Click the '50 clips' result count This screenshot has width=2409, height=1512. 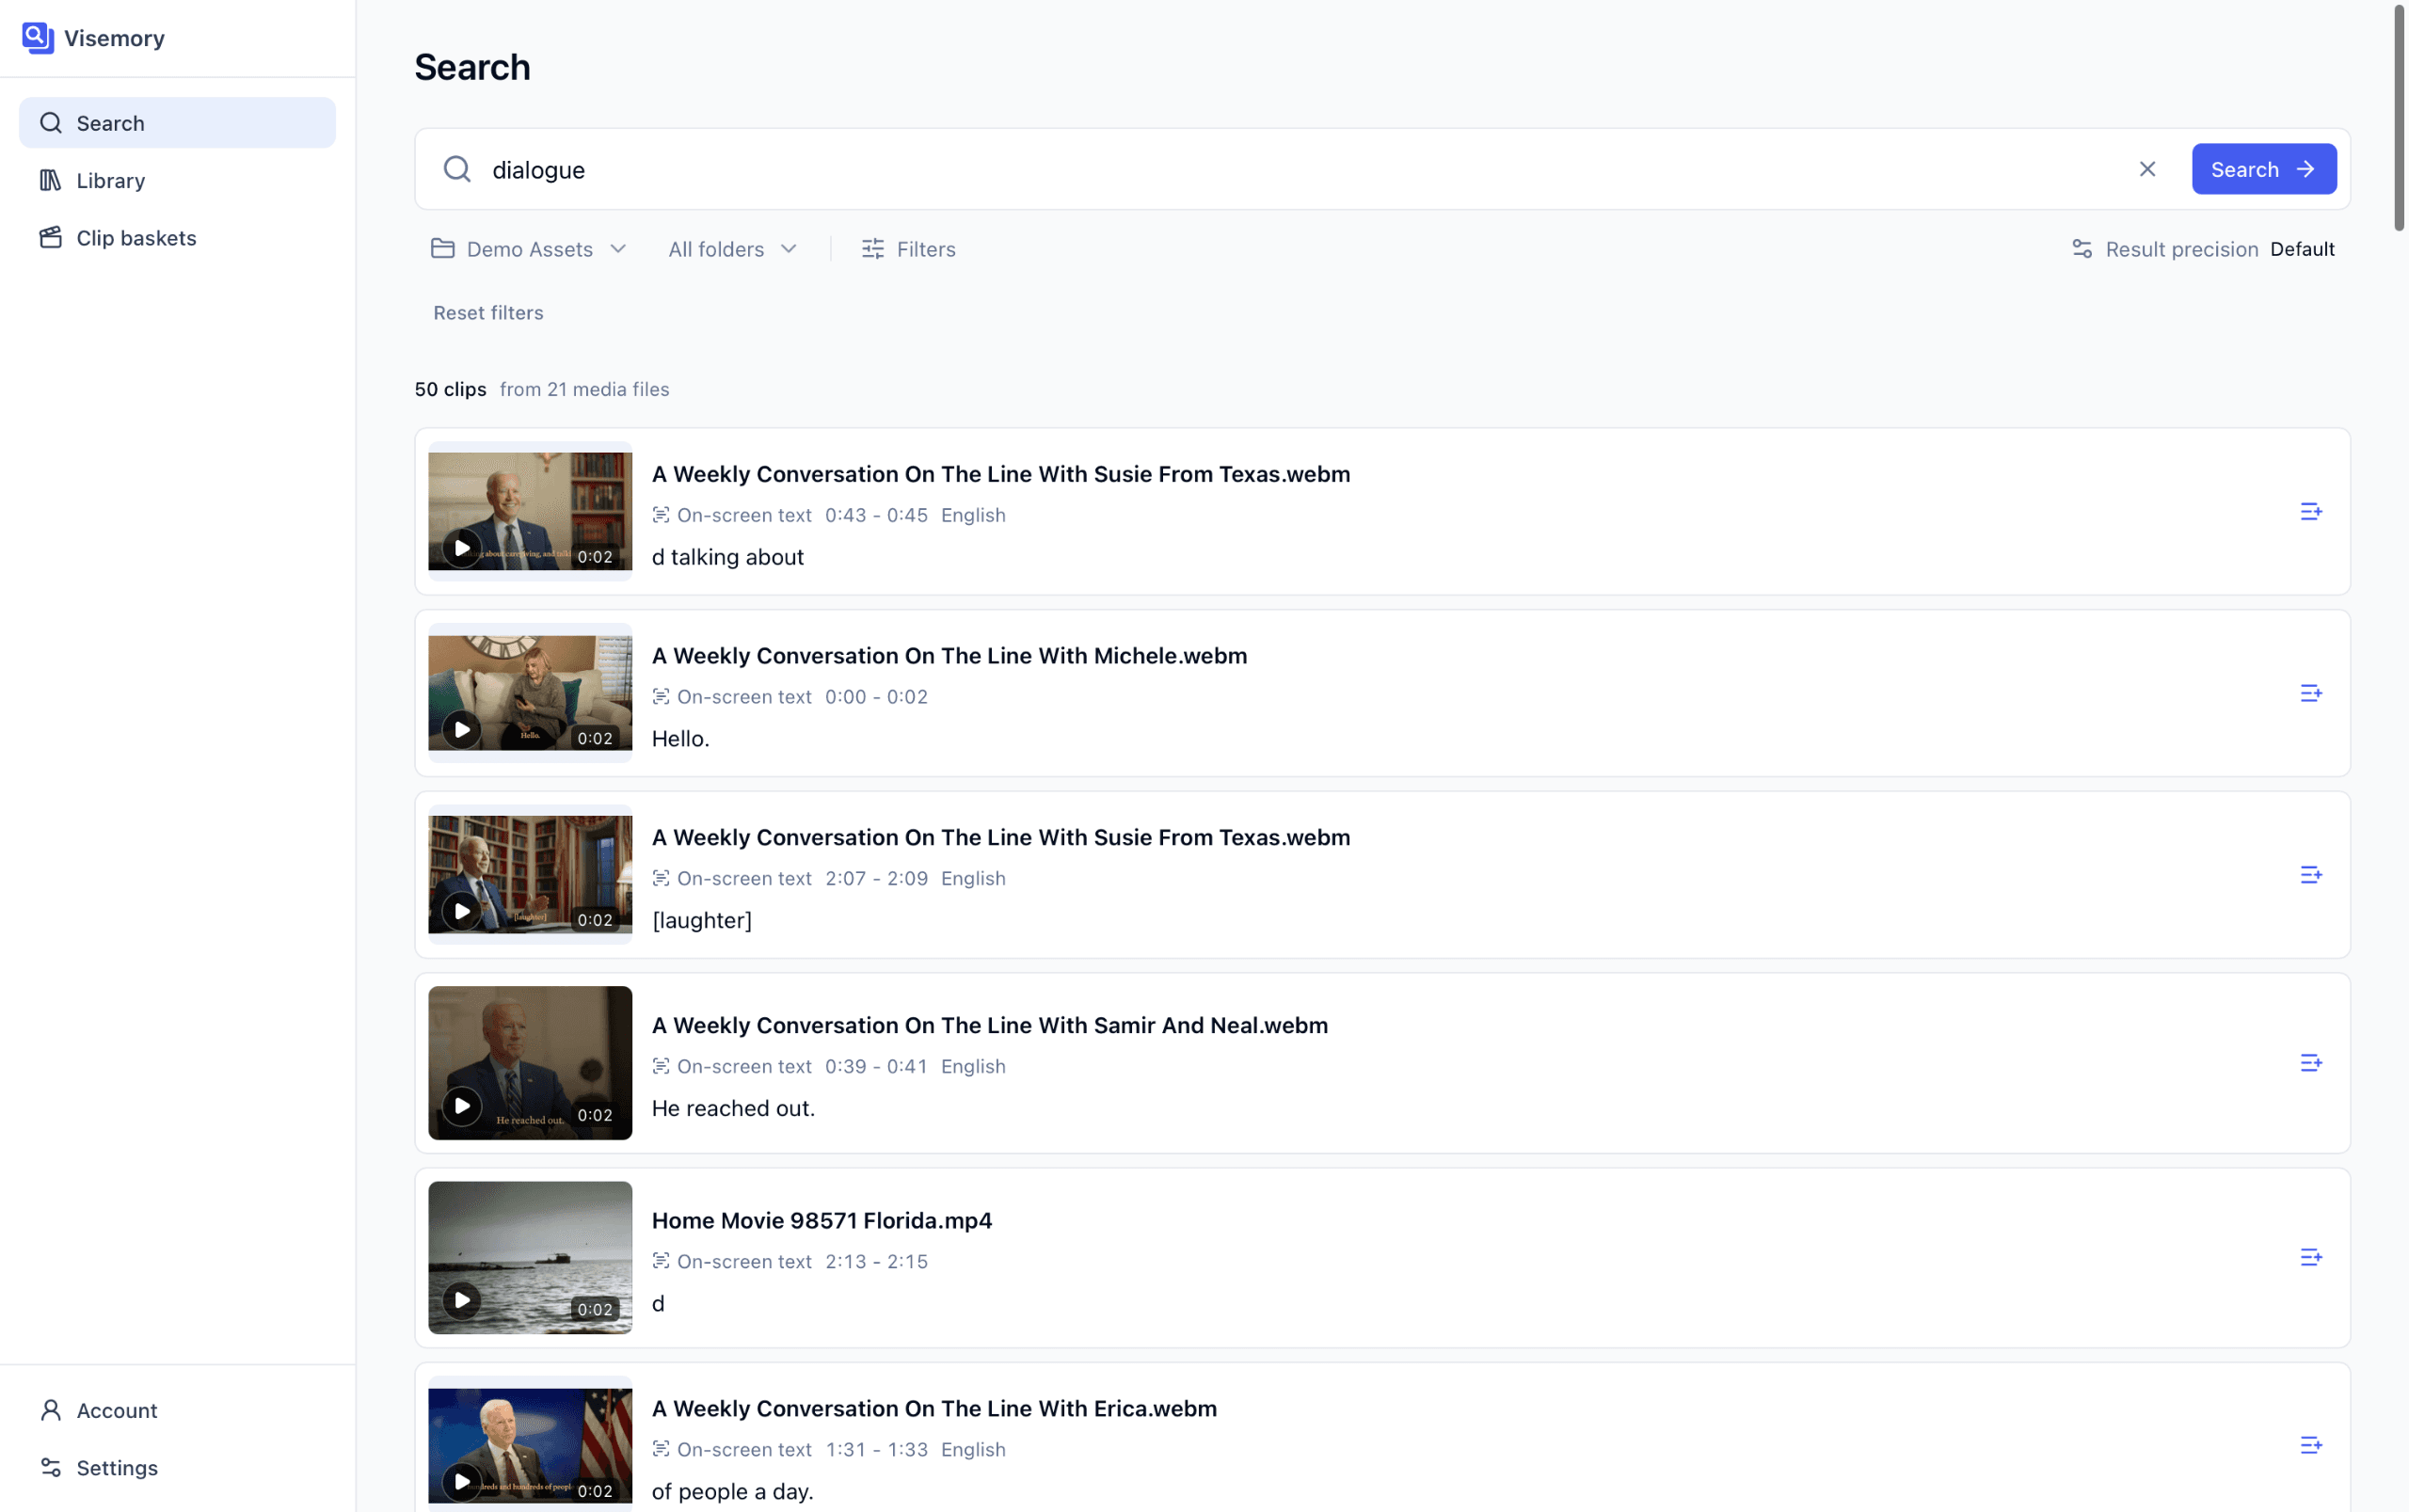(x=450, y=390)
